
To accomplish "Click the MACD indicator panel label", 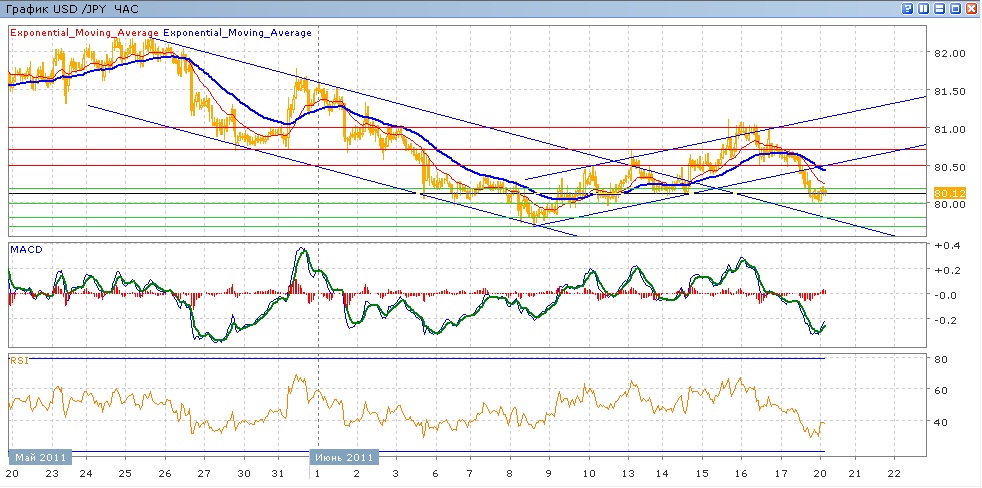I will [x=25, y=247].
